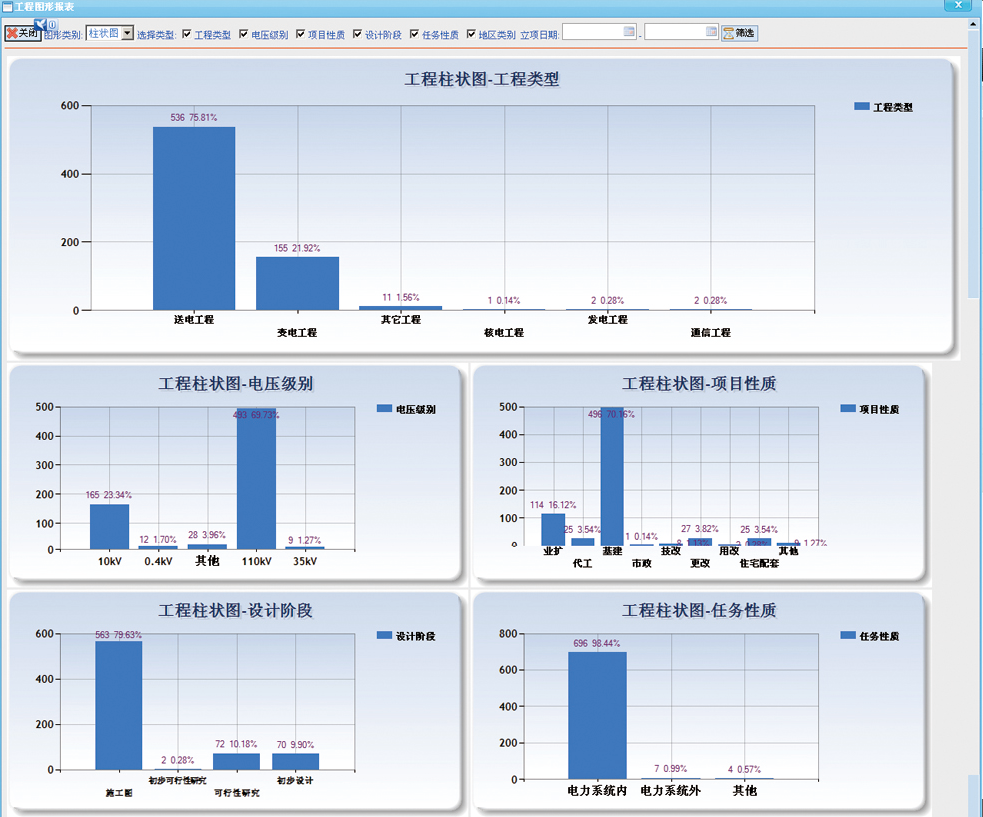Disable the 设计阶段 checkbox
The width and height of the screenshot is (983, 817).
[x=358, y=34]
